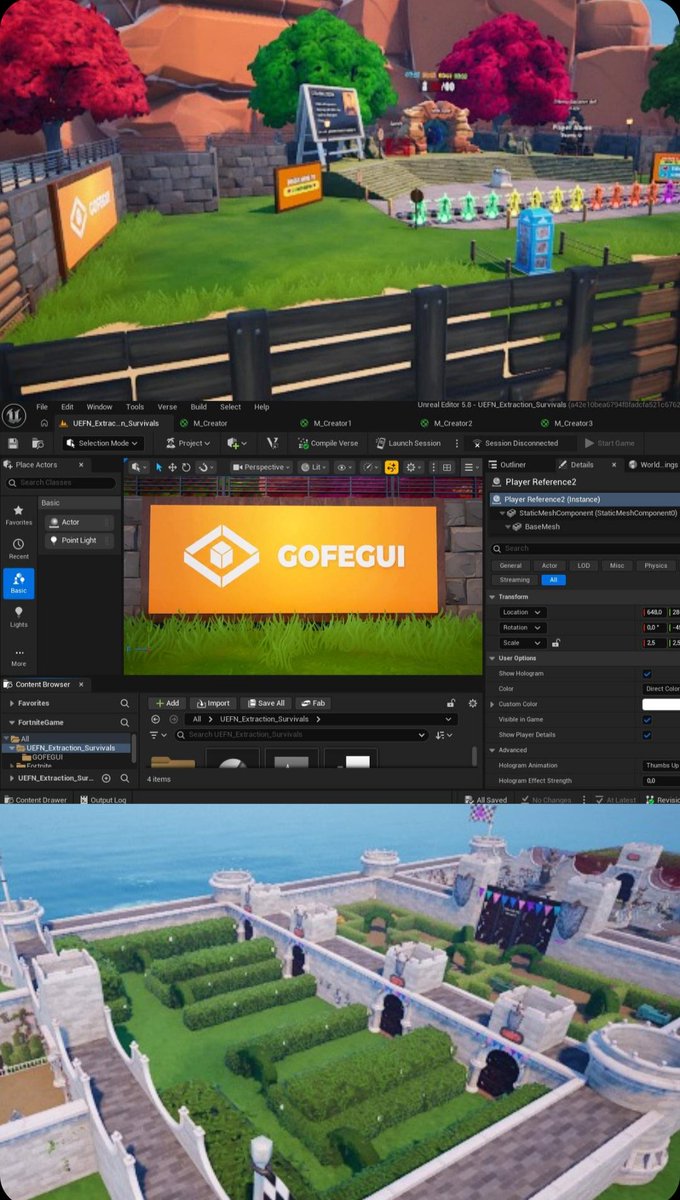The image size is (680, 1200).
Task: Select the All filter in Details
Action: (x=553, y=579)
